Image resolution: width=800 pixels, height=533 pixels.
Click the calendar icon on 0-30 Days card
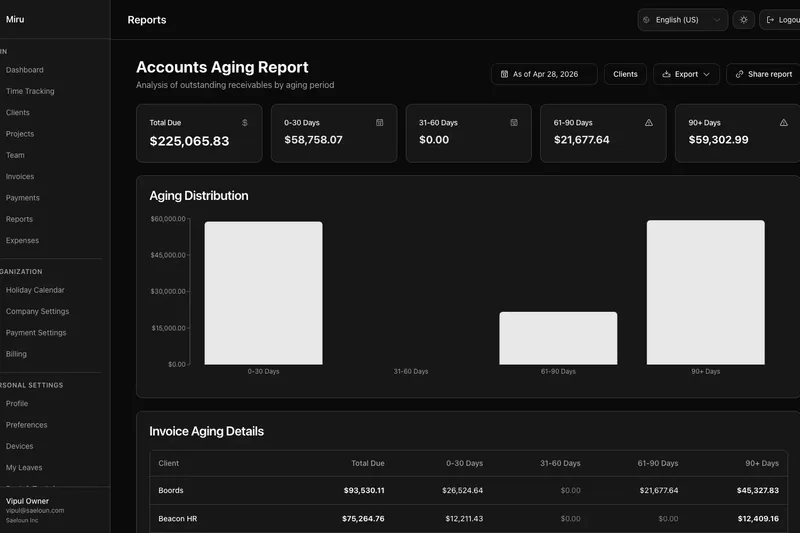tap(380, 122)
